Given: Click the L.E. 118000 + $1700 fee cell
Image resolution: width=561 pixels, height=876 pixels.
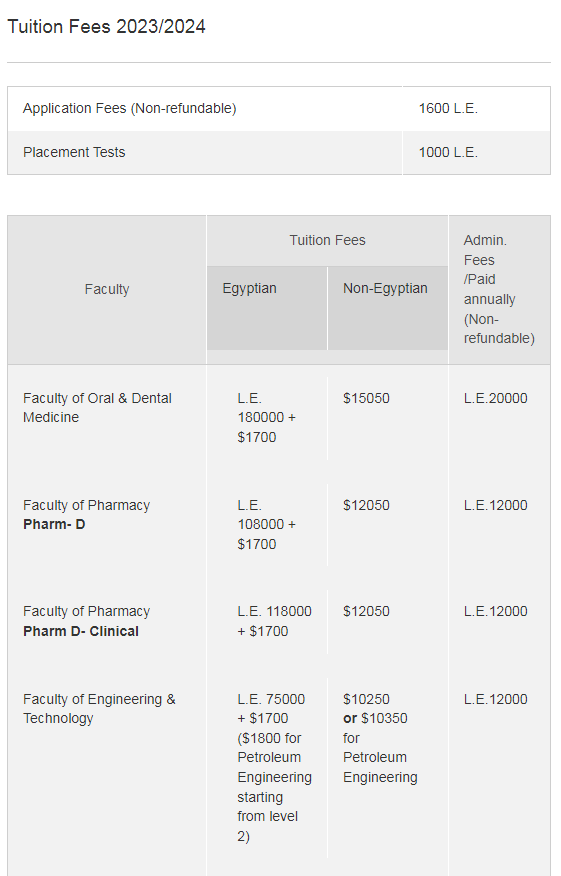Looking at the screenshot, I should (274, 621).
